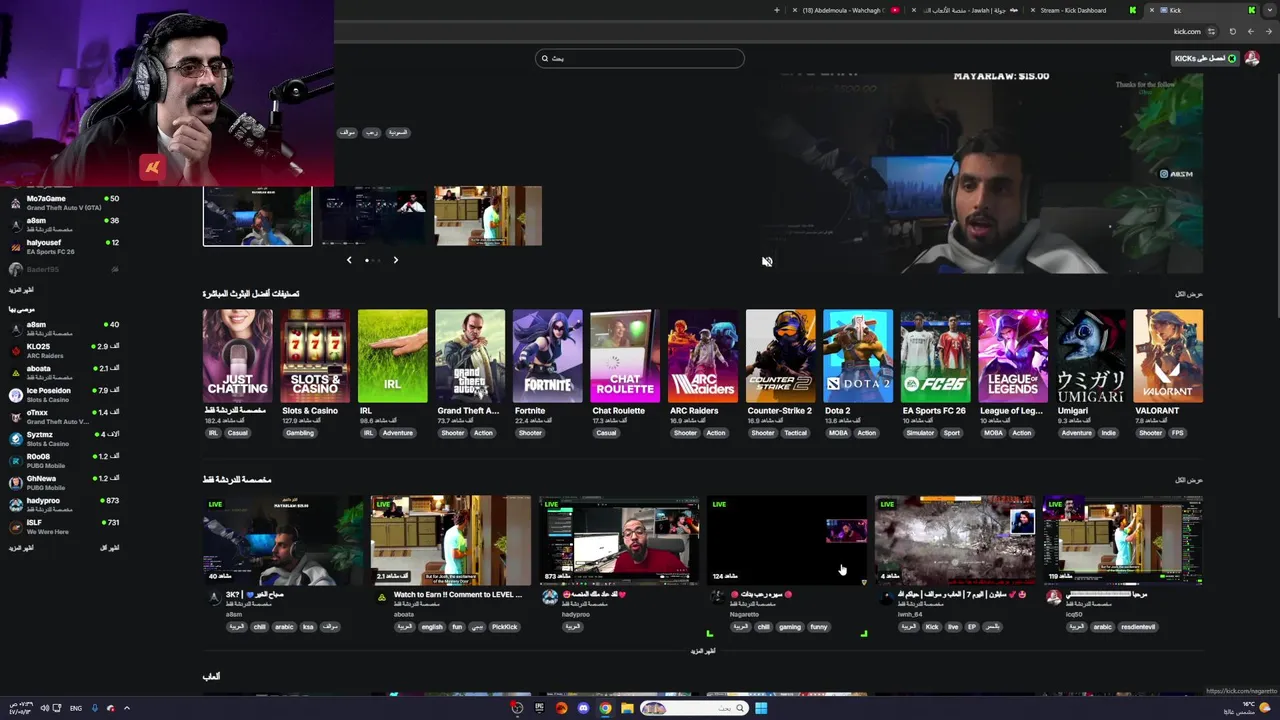Open the IRL category card
Viewport: 1280px width, 720px height.
(392, 356)
